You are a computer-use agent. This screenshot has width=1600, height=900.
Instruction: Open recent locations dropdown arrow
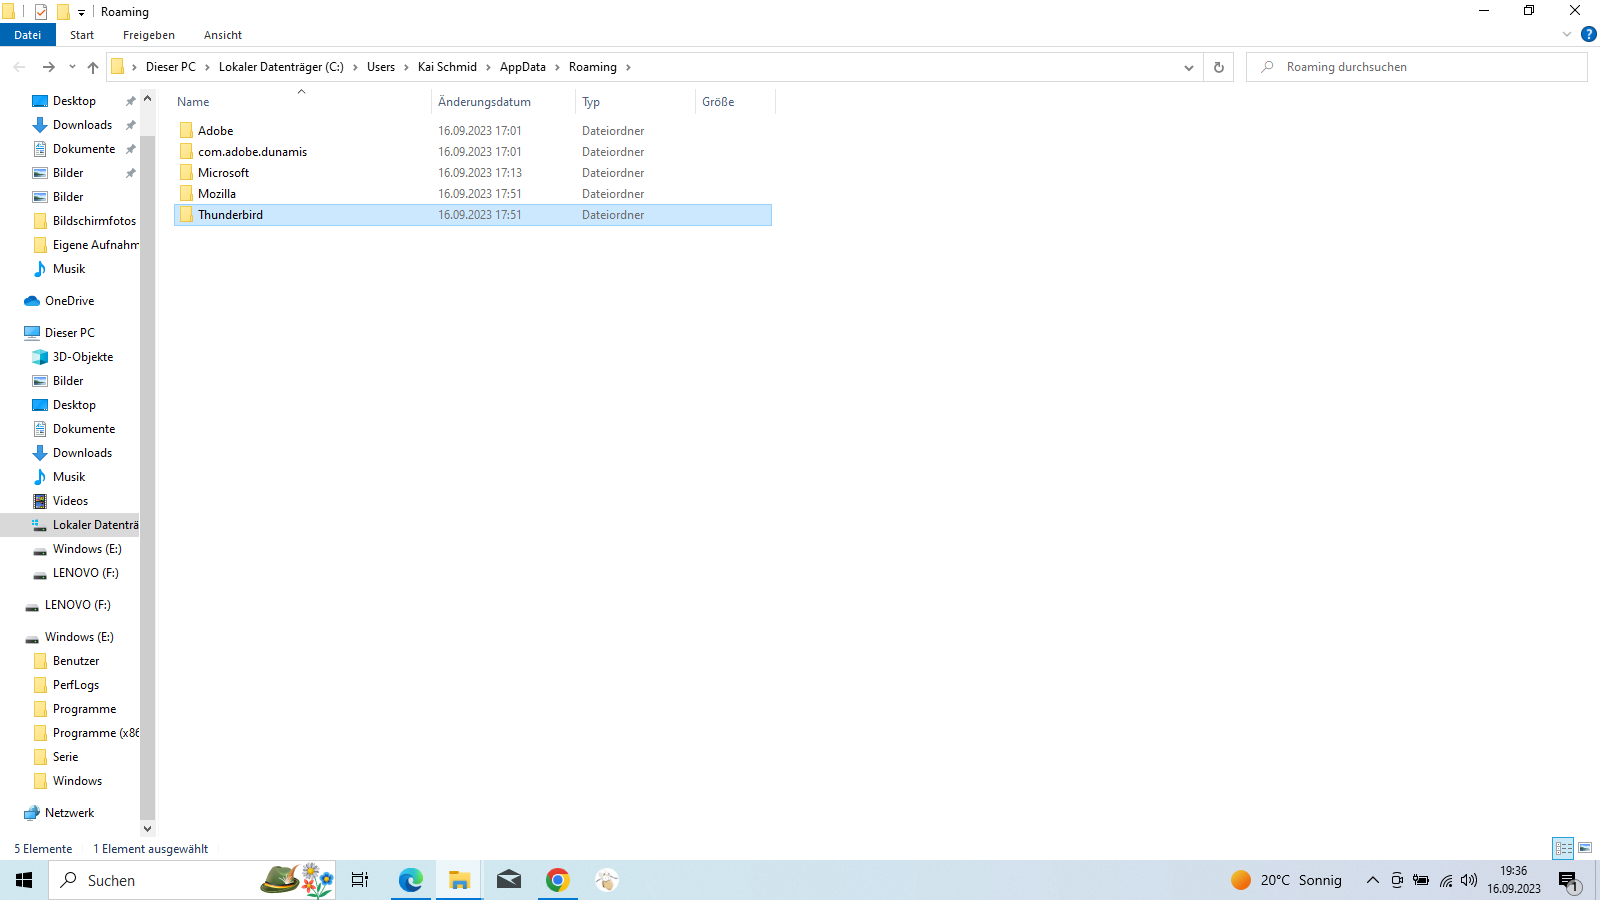[72, 67]
